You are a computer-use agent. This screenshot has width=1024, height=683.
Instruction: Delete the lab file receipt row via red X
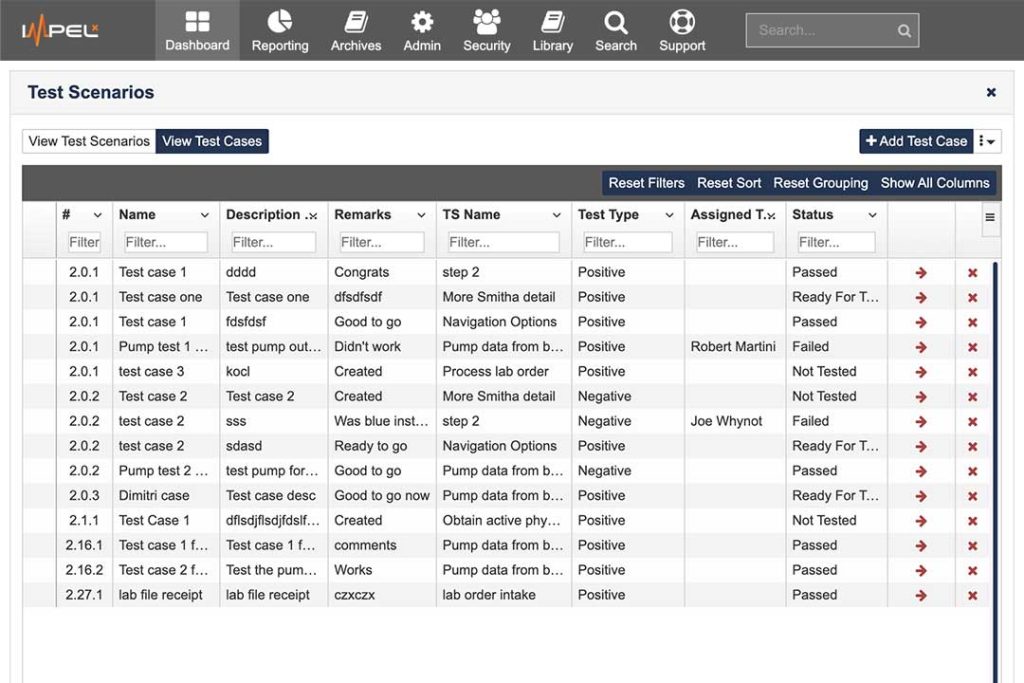click(972, 595)
